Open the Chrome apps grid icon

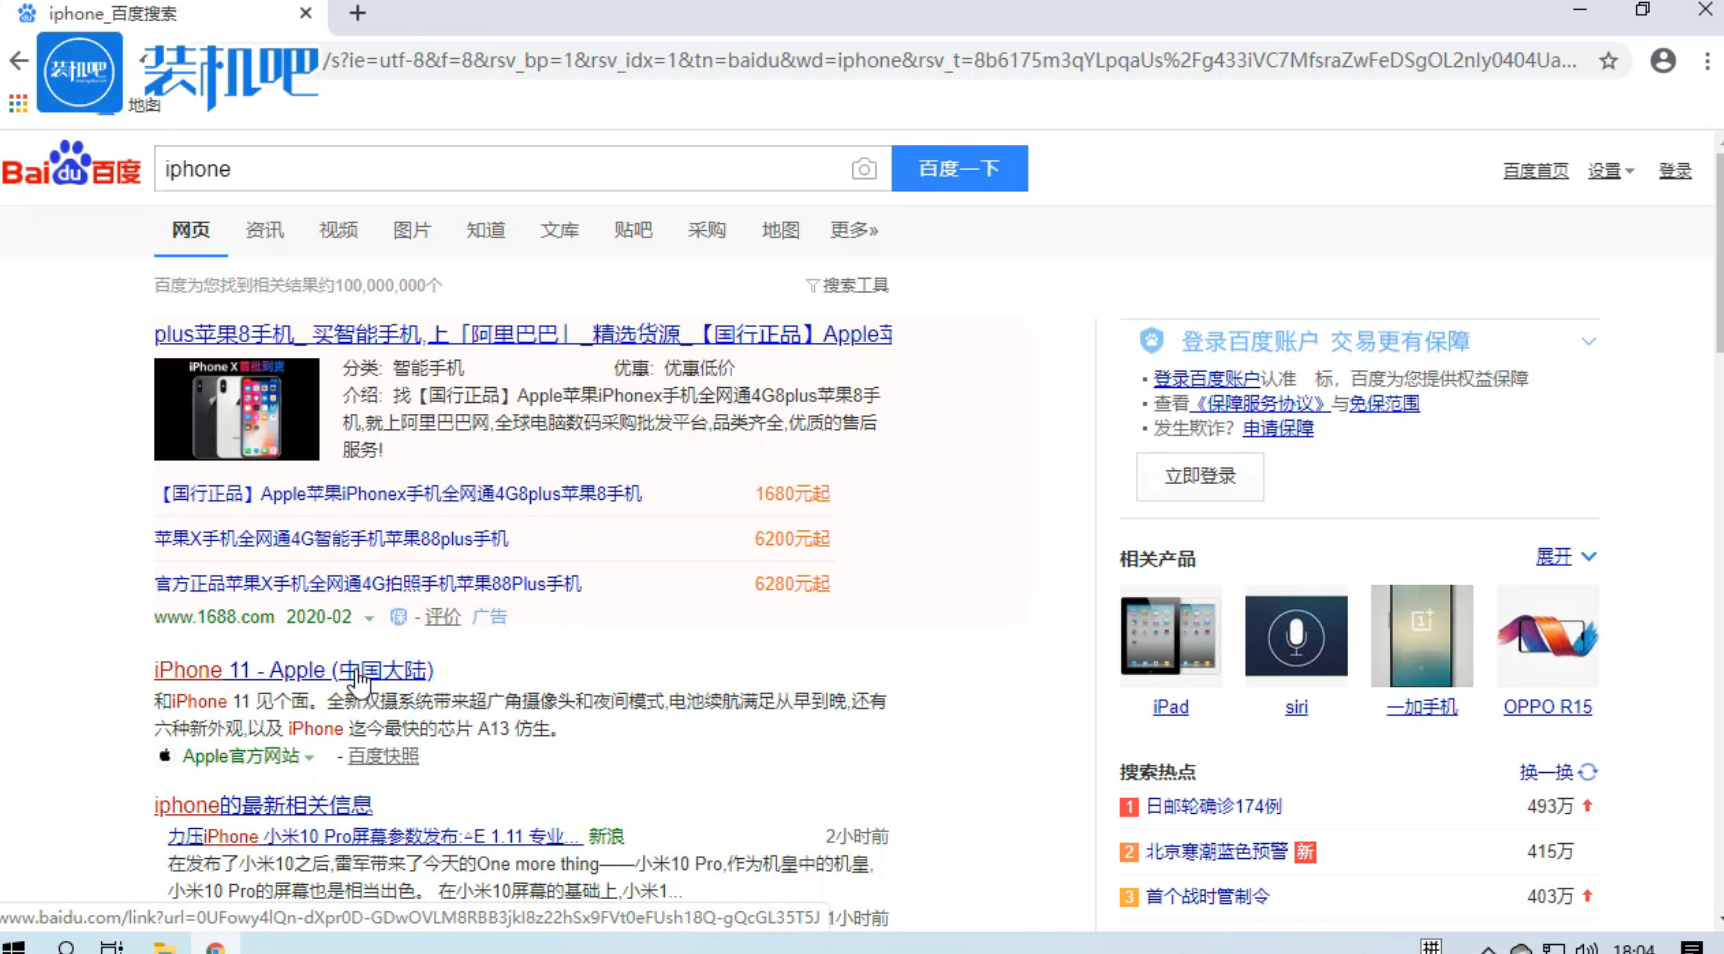click(x=18, y=103)
